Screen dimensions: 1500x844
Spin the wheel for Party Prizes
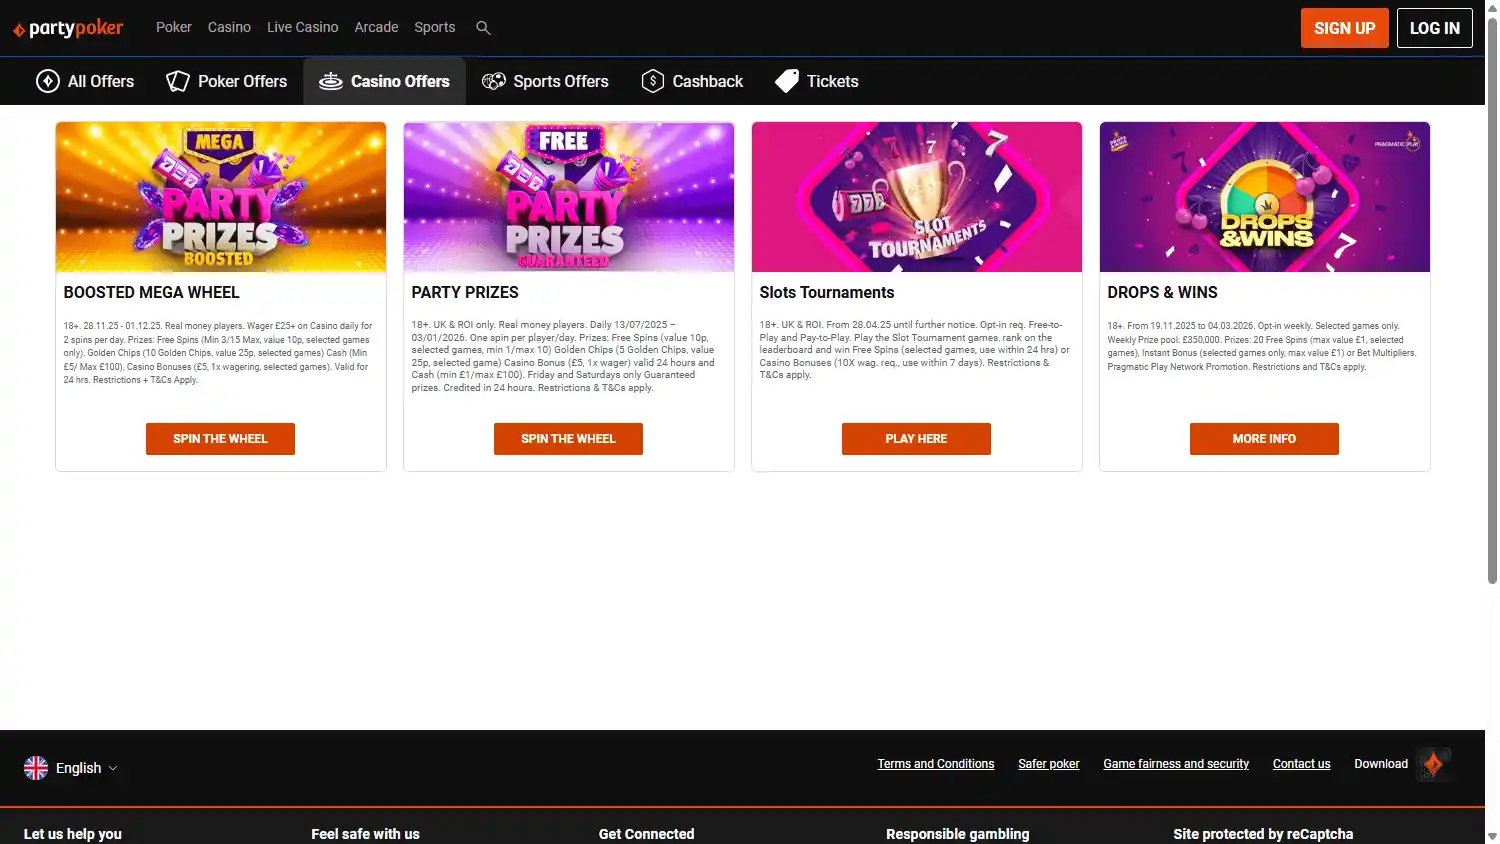click(x=568, y=439)
